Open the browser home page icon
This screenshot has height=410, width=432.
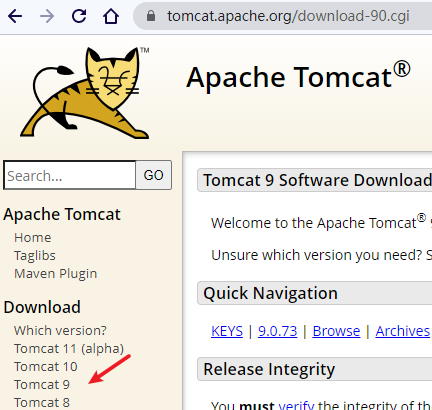[111, 16]
